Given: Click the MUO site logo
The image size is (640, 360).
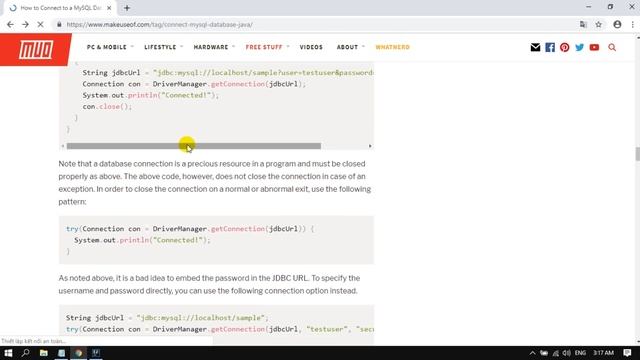Looking at the screenshot, I should (36, 49).
